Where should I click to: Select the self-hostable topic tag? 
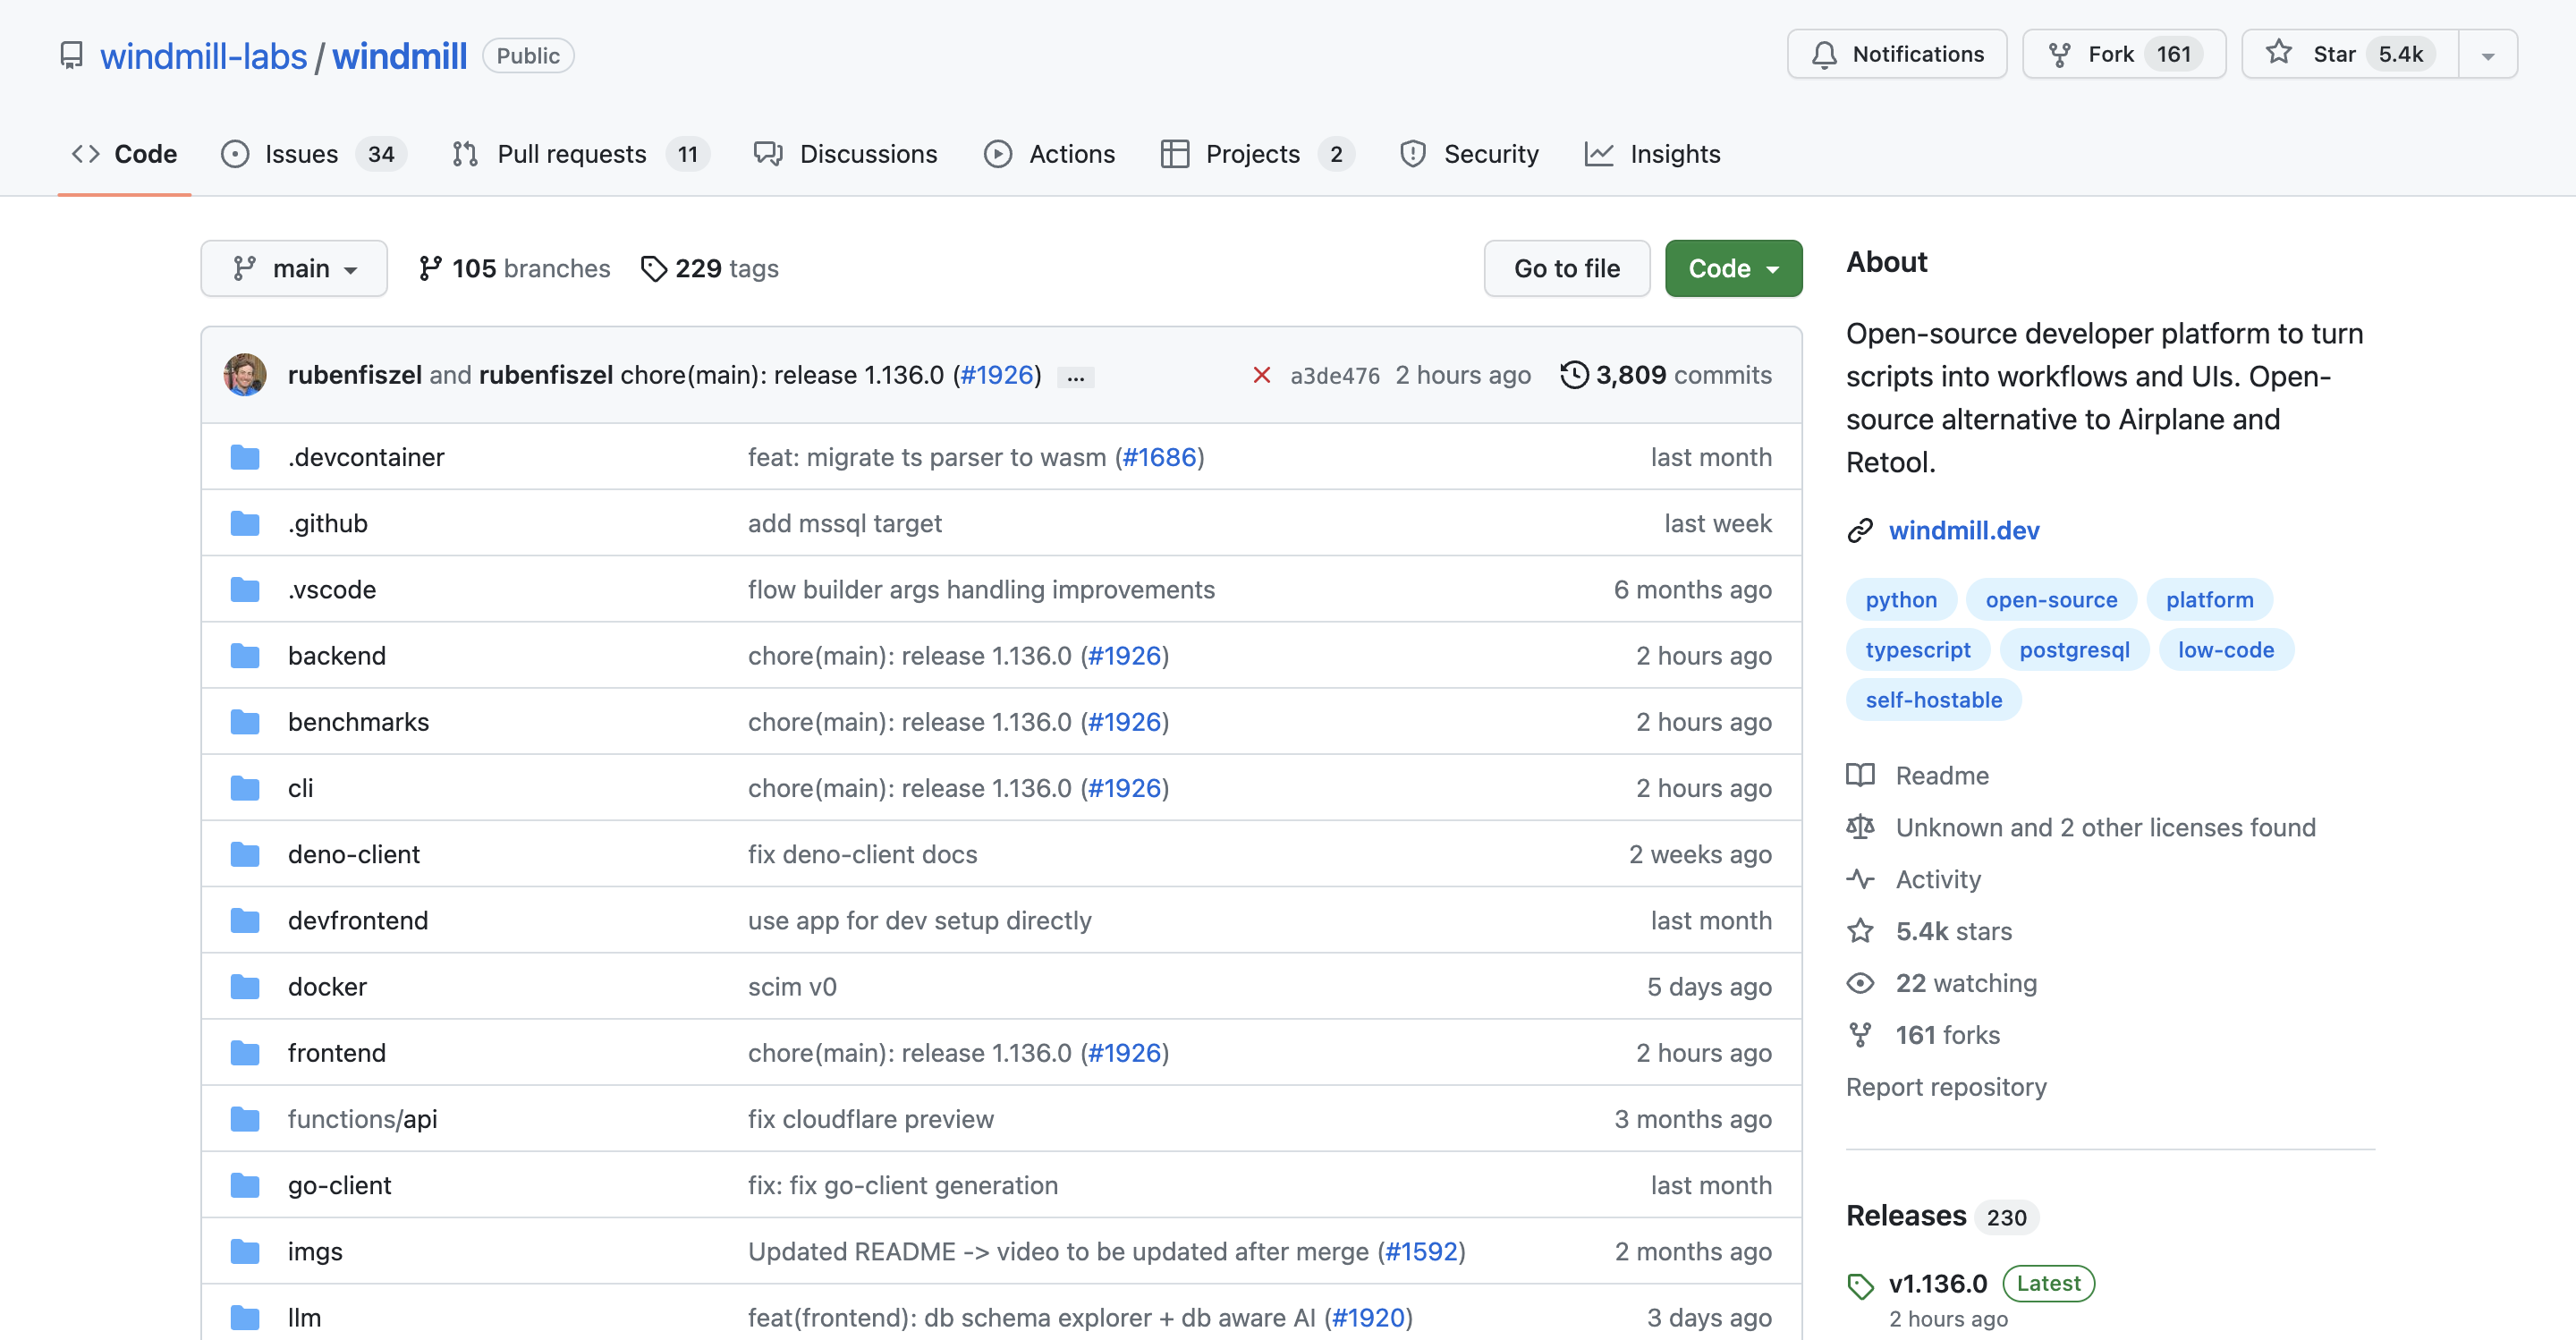click(1933, 699)
